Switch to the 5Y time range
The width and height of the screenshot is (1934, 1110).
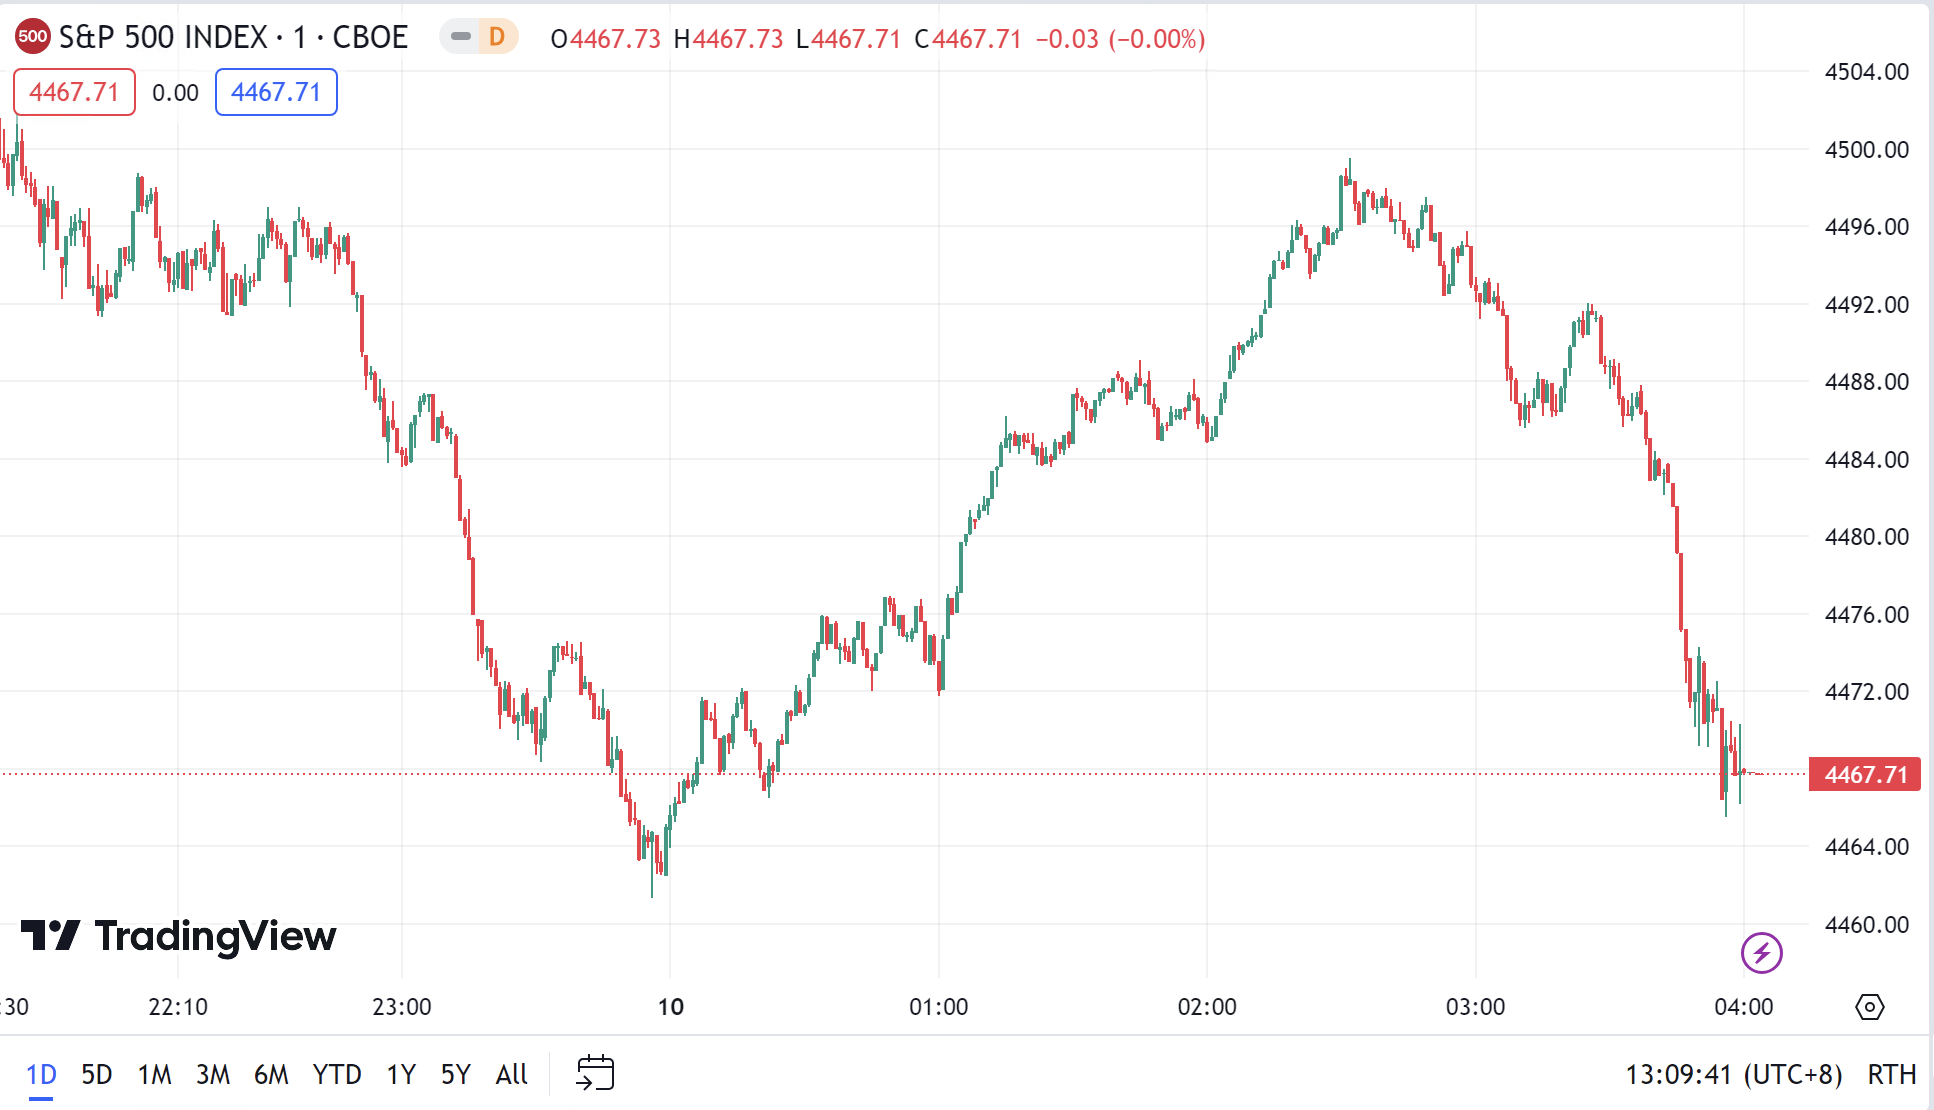455,1074
